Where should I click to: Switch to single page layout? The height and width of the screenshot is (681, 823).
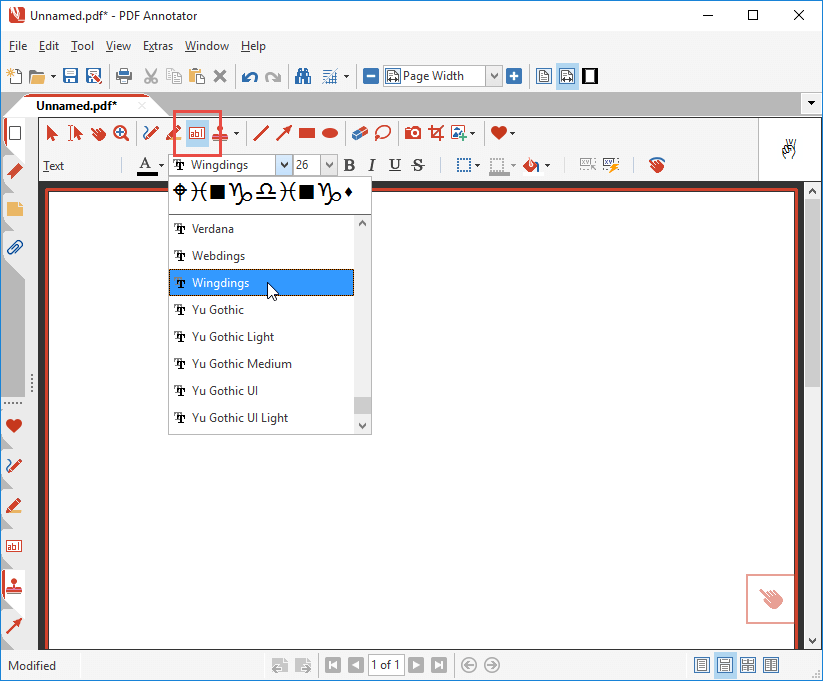click(x=701, y=665)
